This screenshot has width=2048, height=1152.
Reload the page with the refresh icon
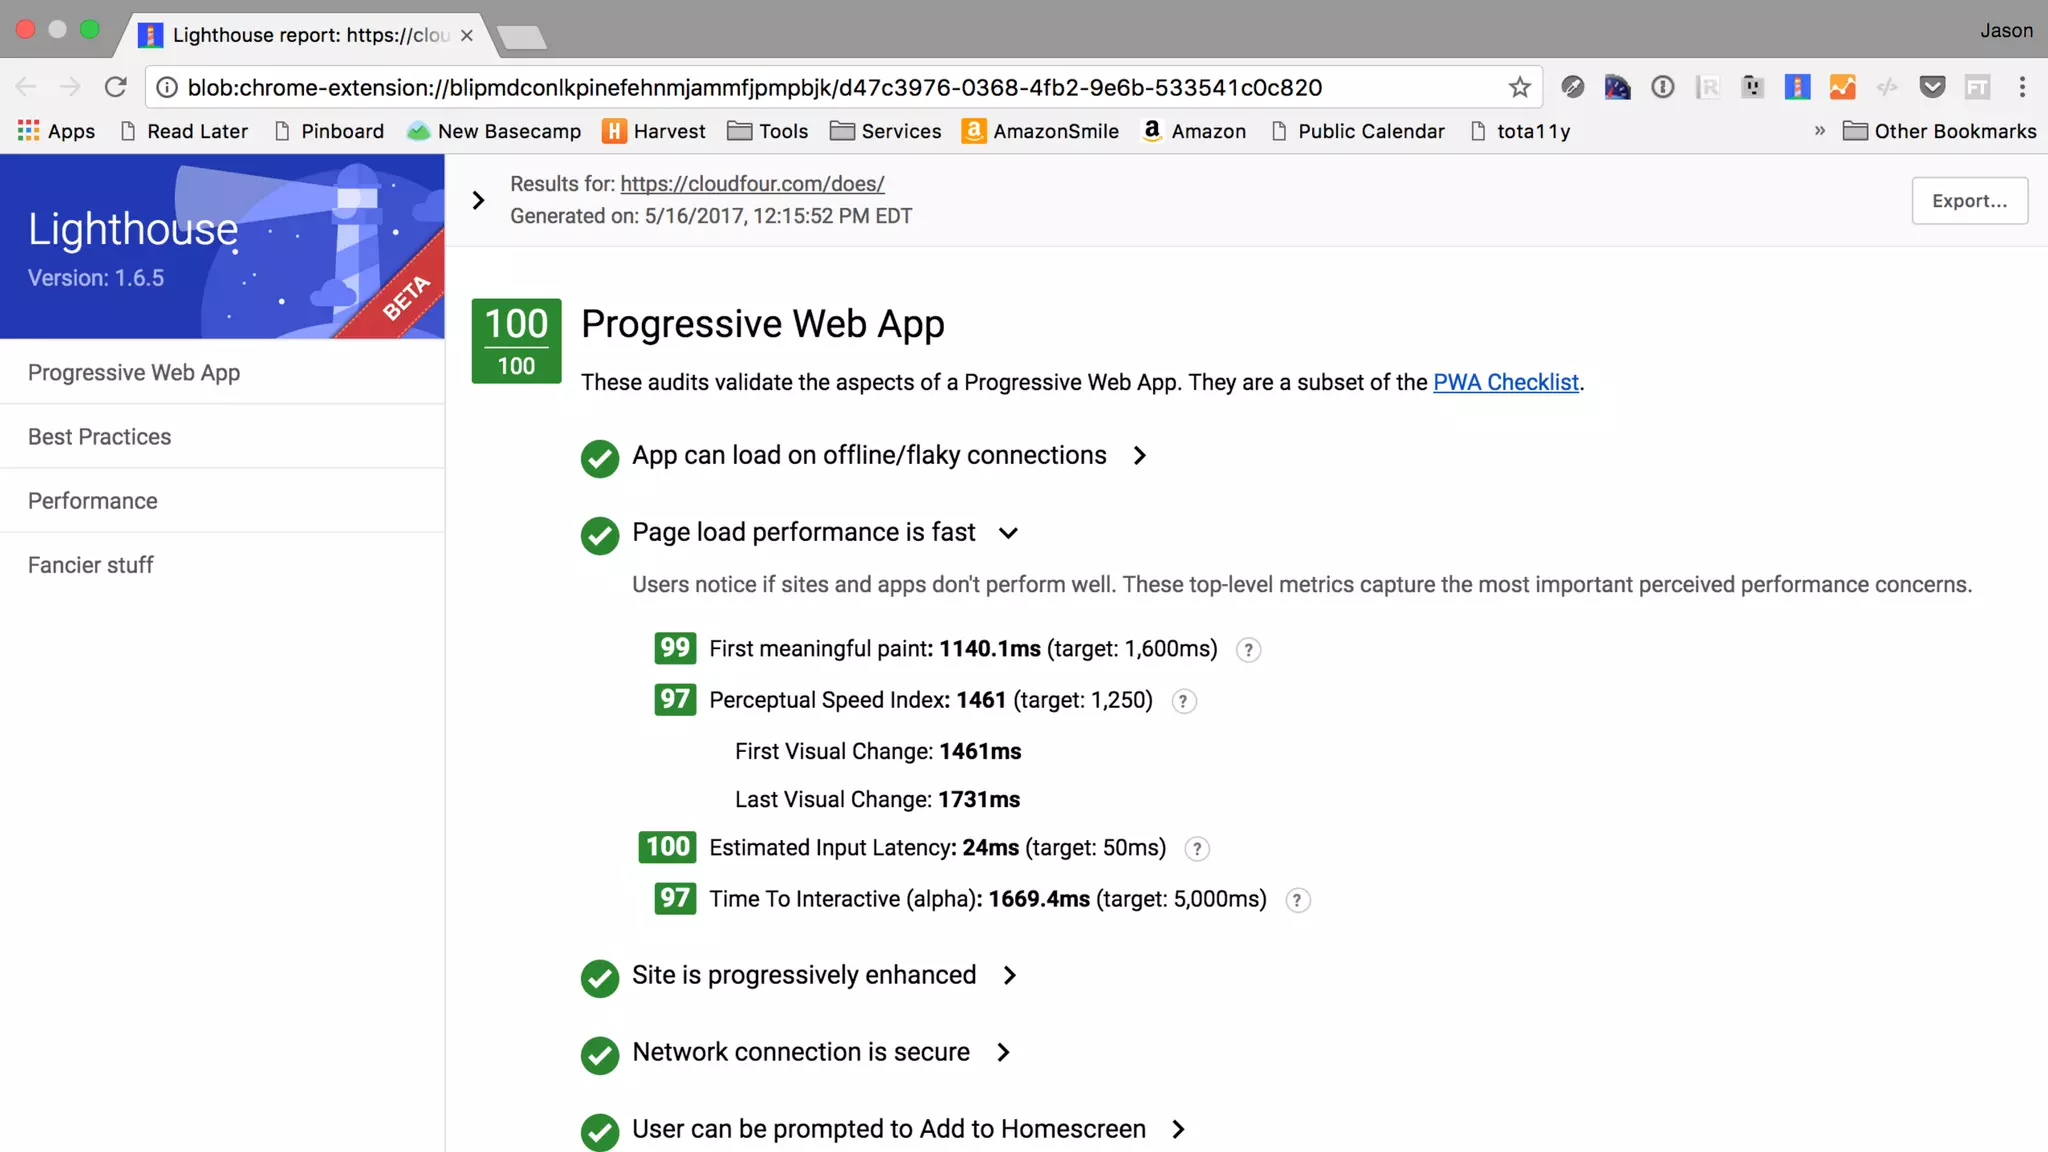pyautogui.click(x=116, y=87)
